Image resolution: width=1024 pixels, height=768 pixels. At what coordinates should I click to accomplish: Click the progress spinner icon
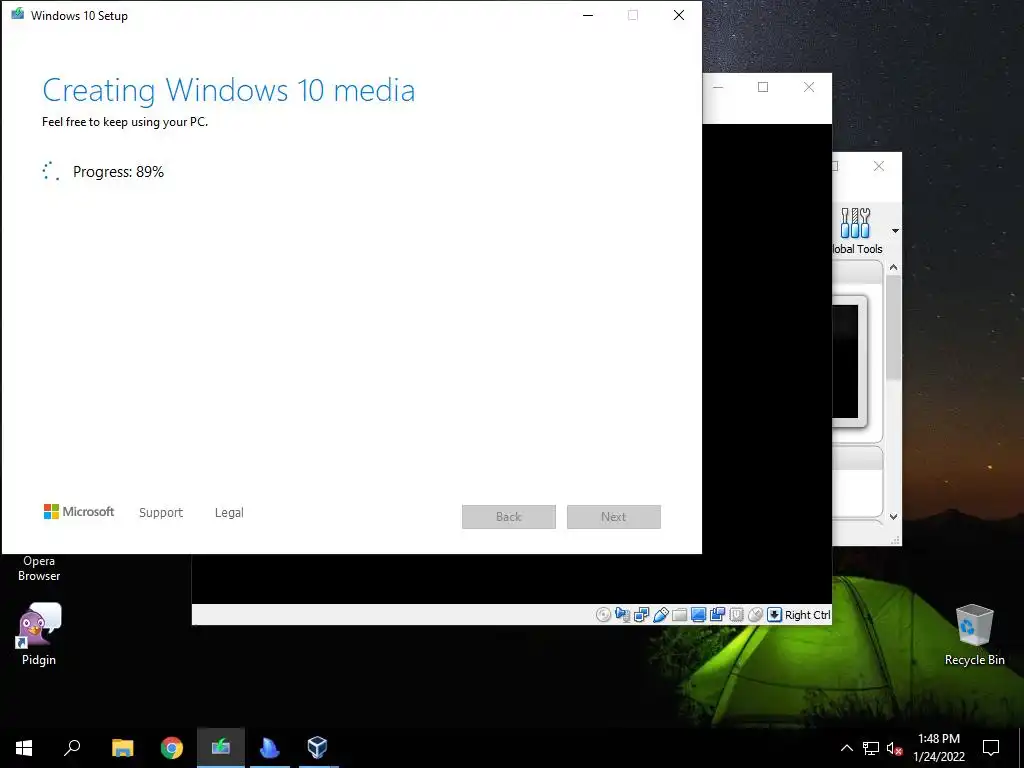click(x=51, y=171)
